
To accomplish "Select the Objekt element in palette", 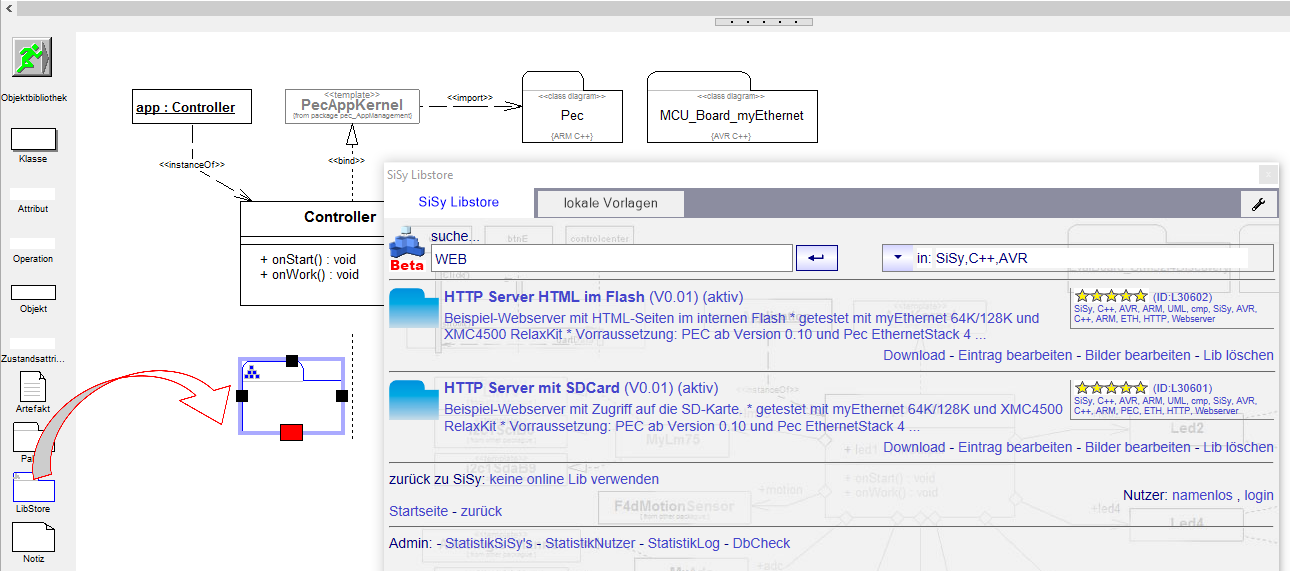I will pyautogui.click(x=33, y=292).
